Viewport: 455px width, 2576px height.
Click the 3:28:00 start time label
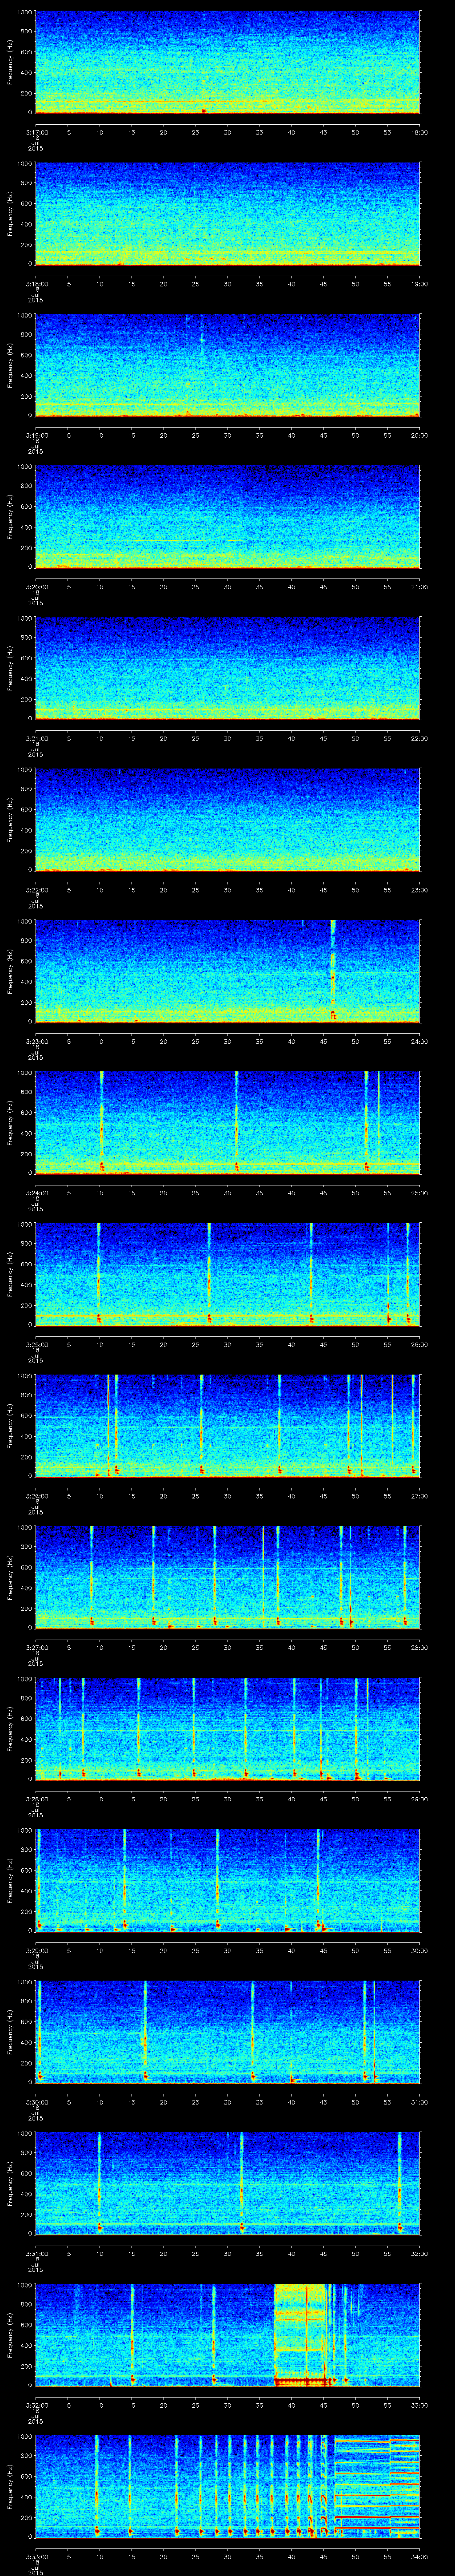click(37, 1799)
